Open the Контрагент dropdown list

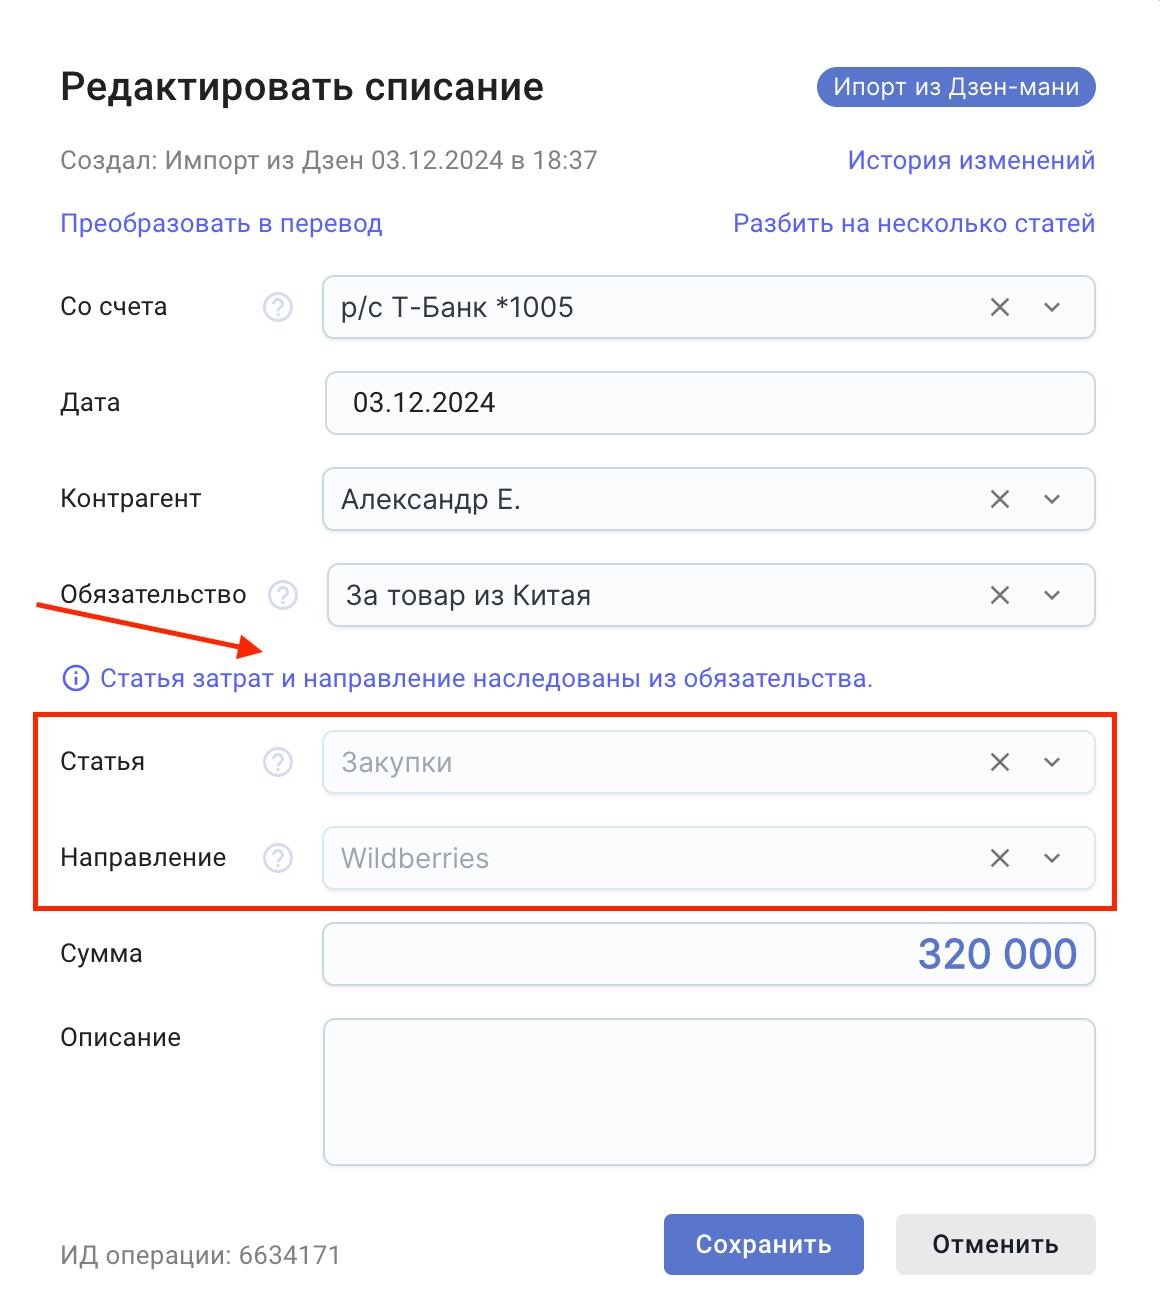(1052, 499)
